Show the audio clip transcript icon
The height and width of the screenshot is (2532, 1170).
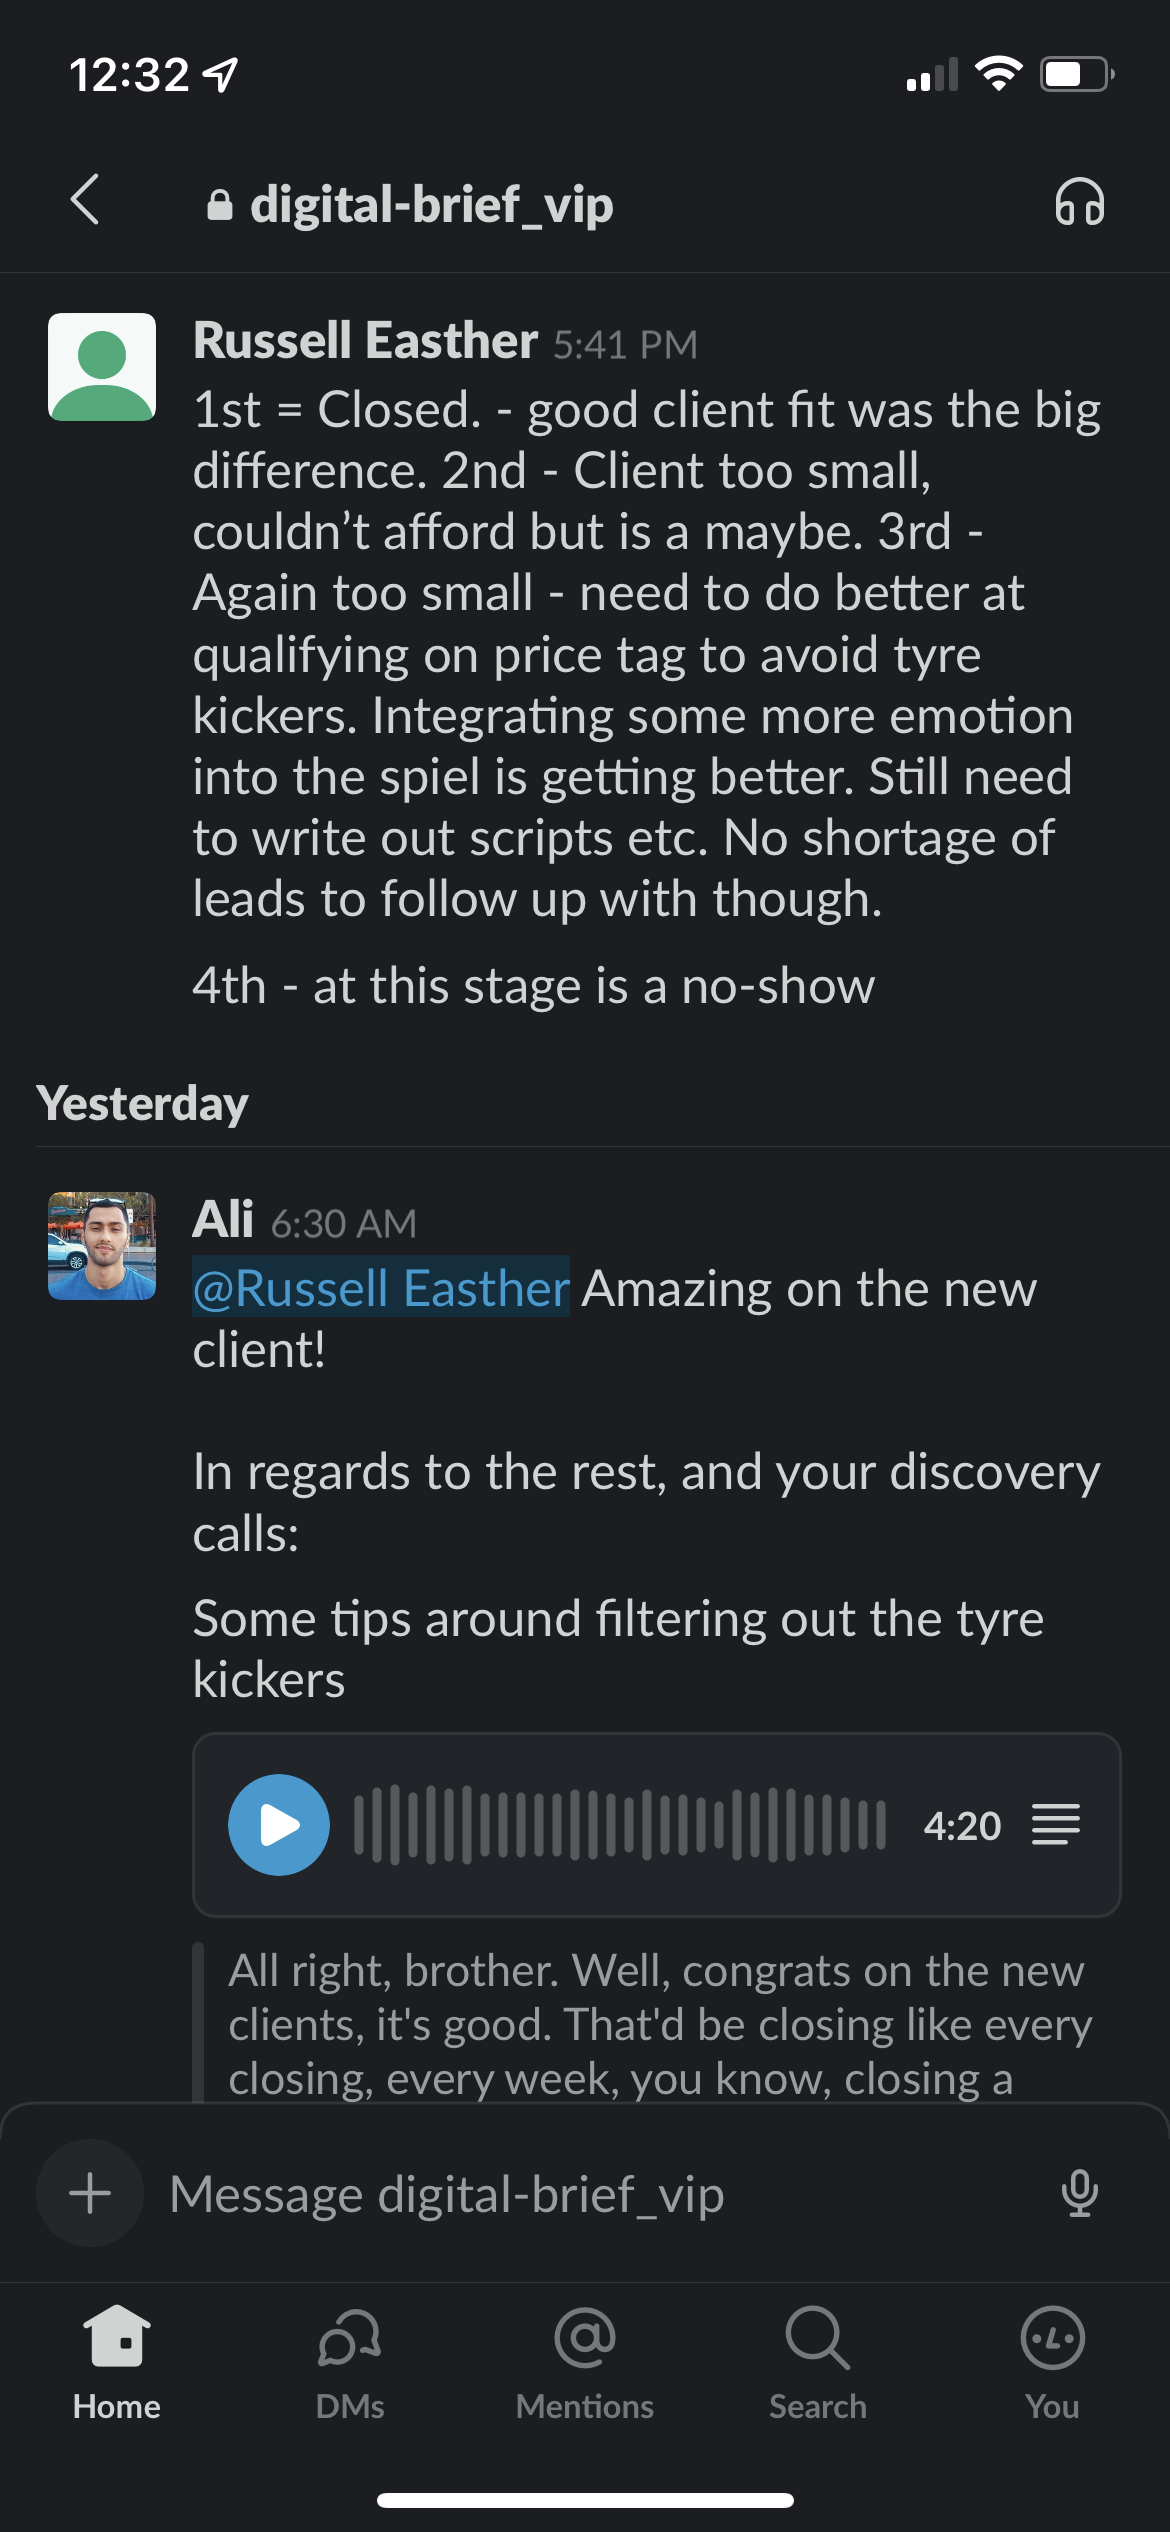pyautogui.click(x=1056, y=1825)
